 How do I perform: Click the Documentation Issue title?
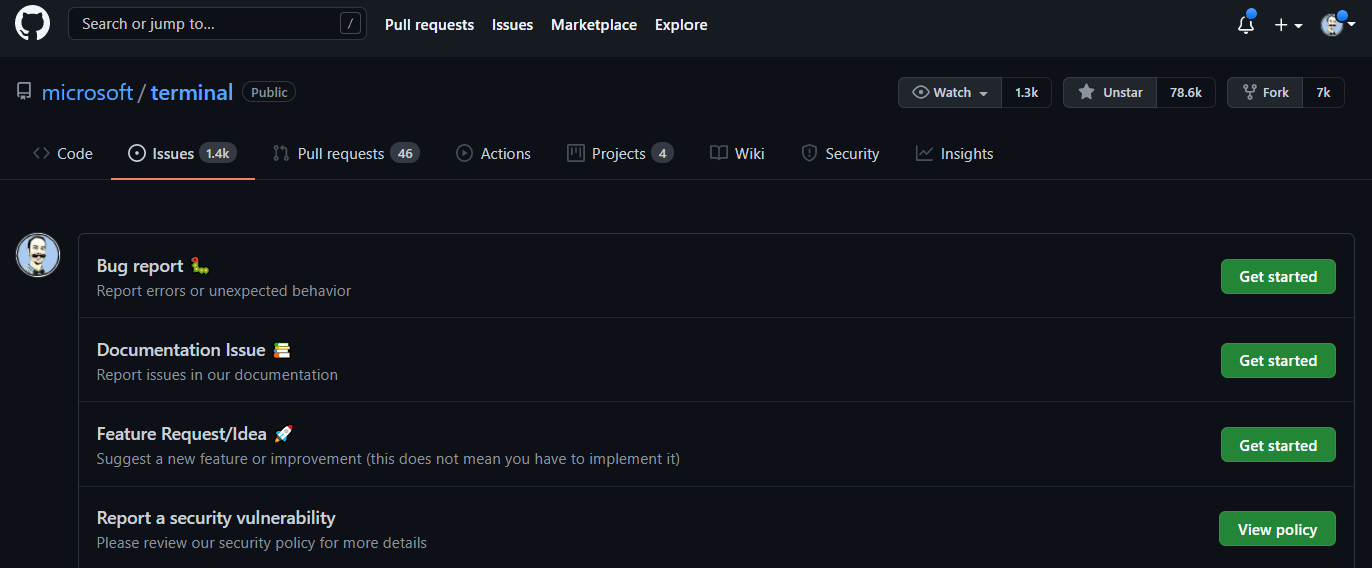point(181,350)
